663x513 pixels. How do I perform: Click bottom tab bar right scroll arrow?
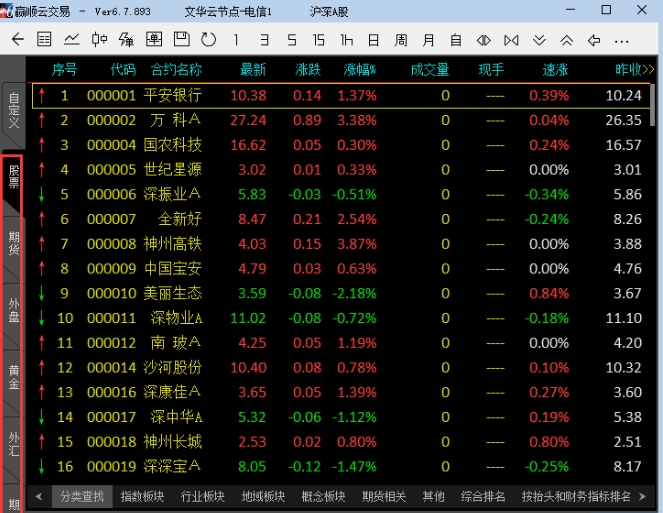pos(643,496)
